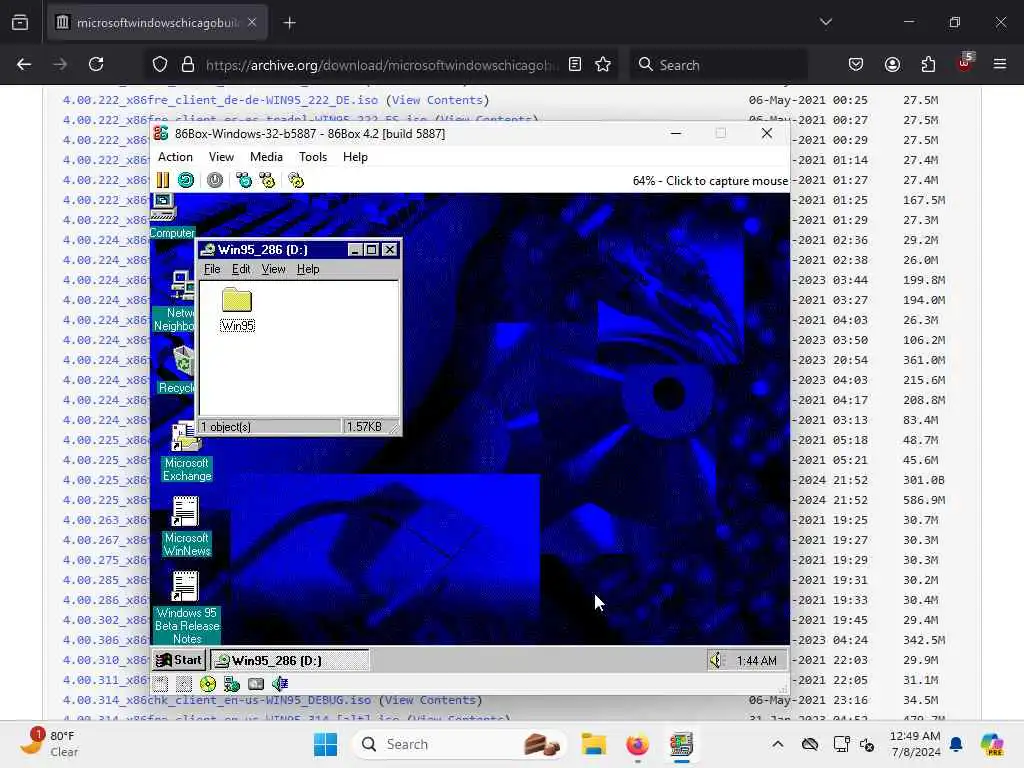Open View menu in Win95_286 window
Screen dimensions: 1024x768
point(274,269)
